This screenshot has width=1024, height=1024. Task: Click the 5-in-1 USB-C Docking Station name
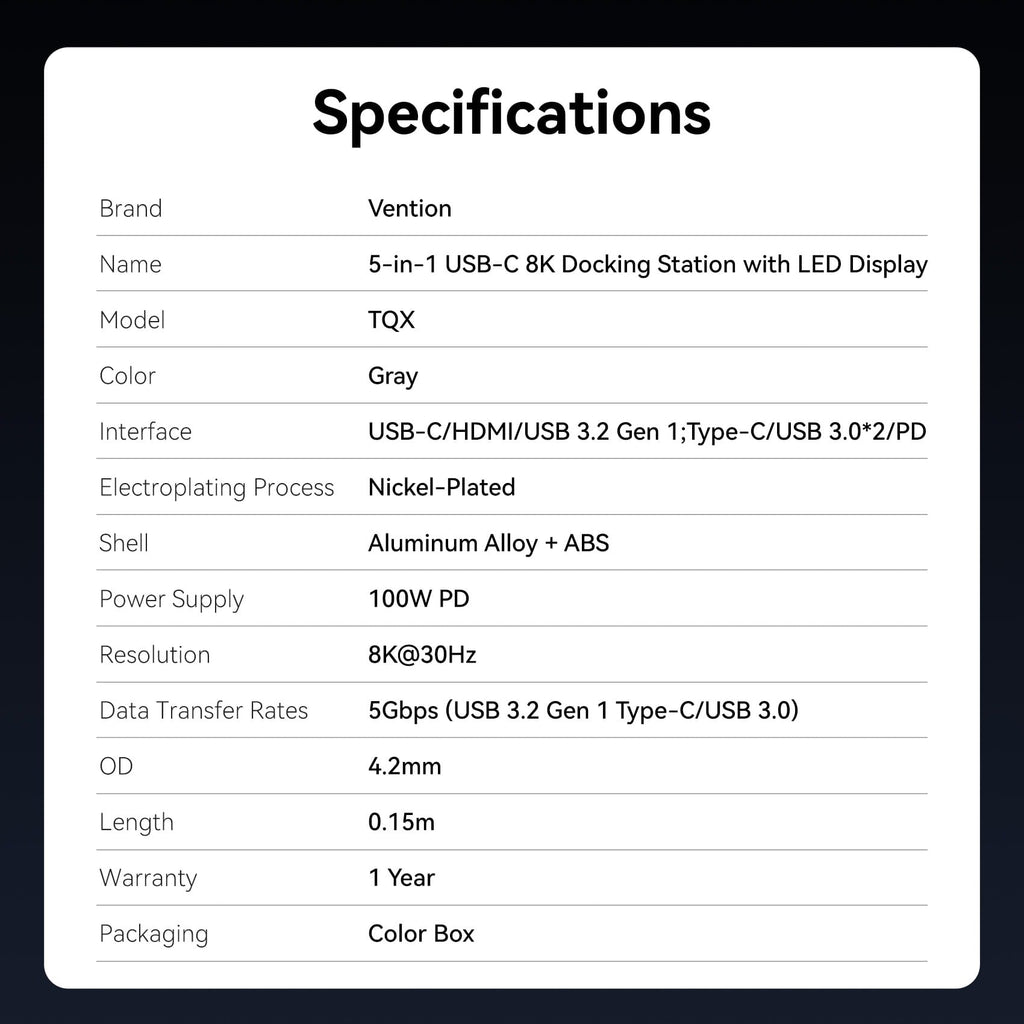click(648, 264)
